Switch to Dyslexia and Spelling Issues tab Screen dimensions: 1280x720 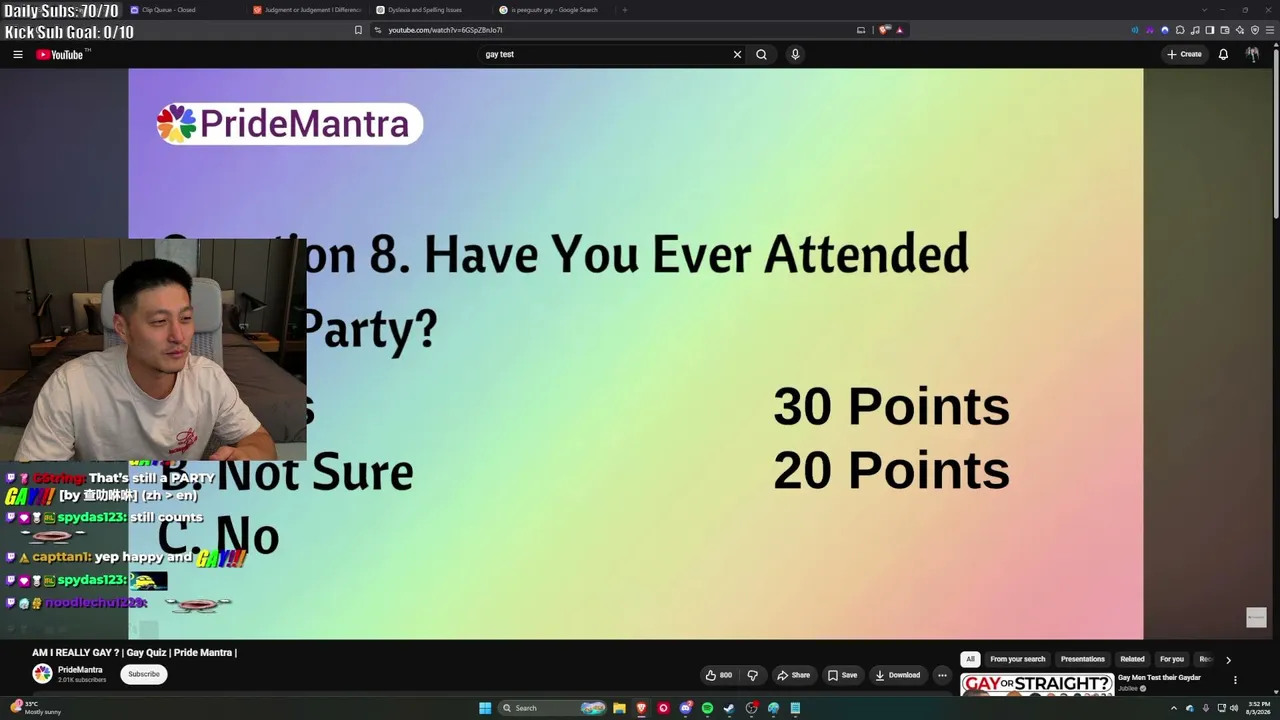[x=431, y=10]
